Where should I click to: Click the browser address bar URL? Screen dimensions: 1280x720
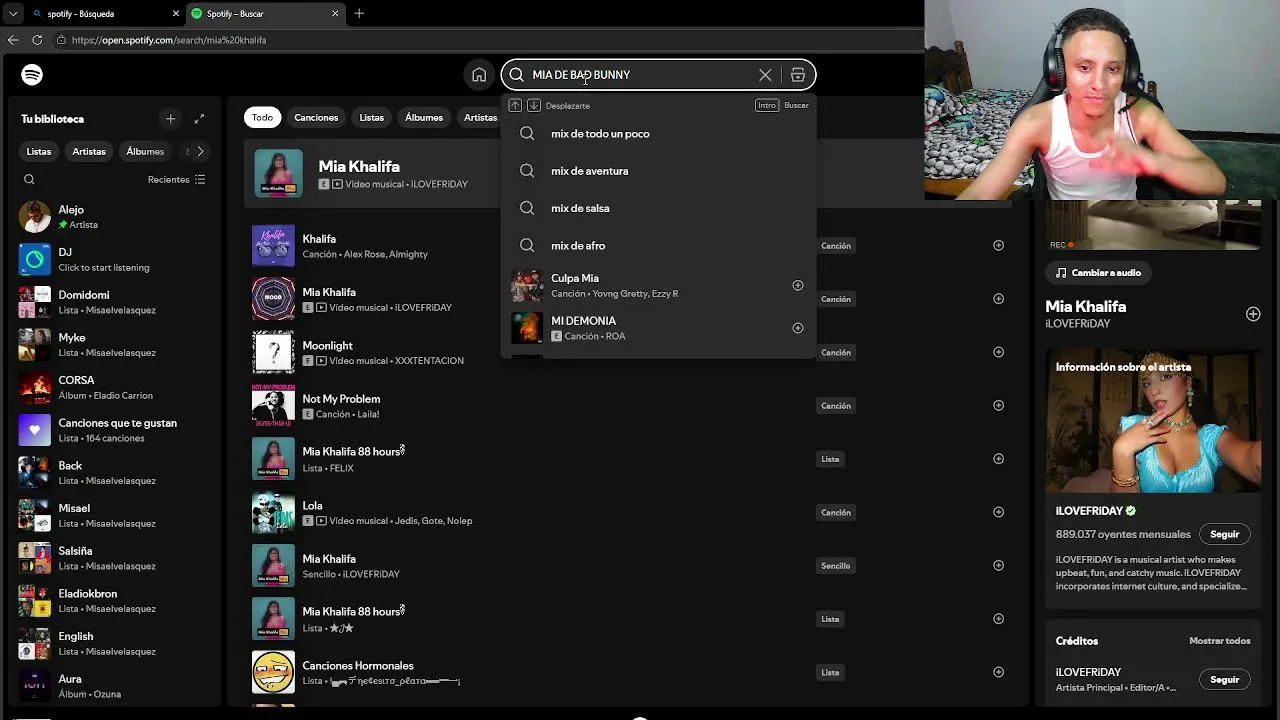[169, 40]
